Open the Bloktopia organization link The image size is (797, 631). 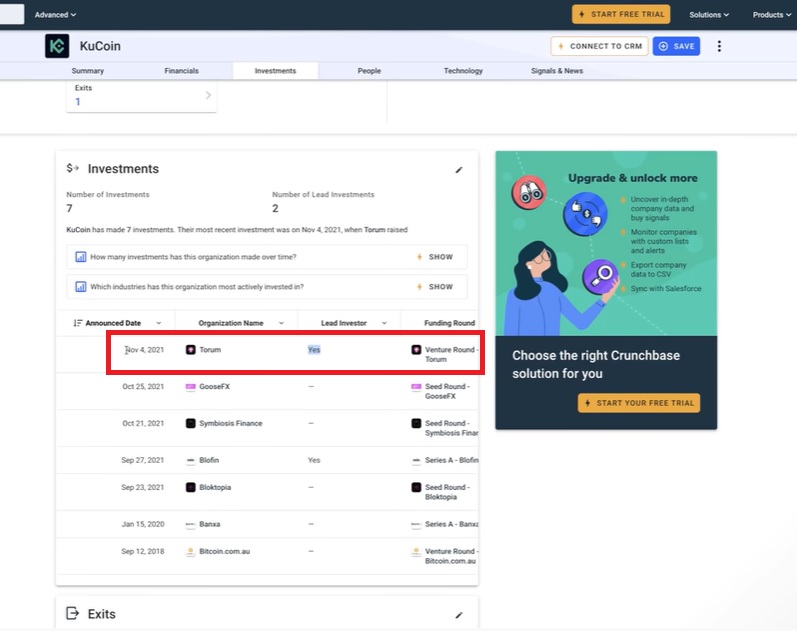click(215, 487)
